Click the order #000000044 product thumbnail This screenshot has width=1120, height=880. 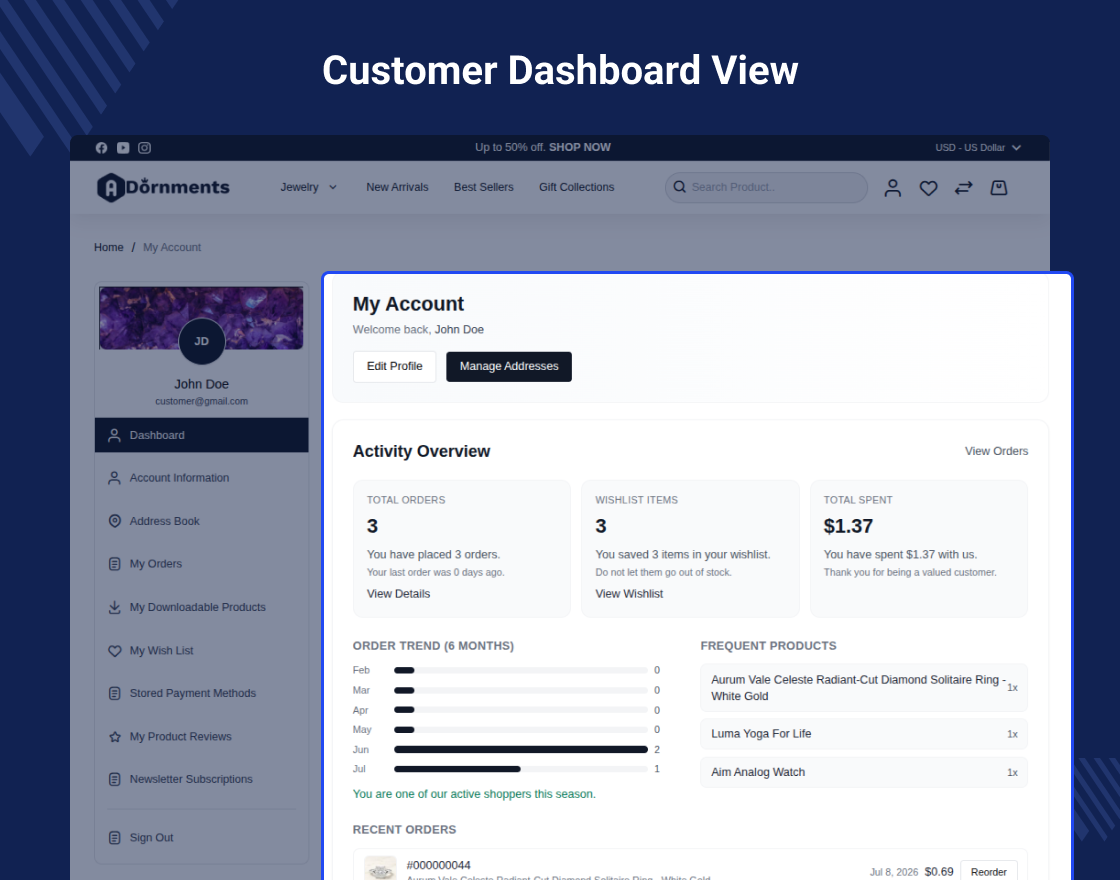pos(380,868)
